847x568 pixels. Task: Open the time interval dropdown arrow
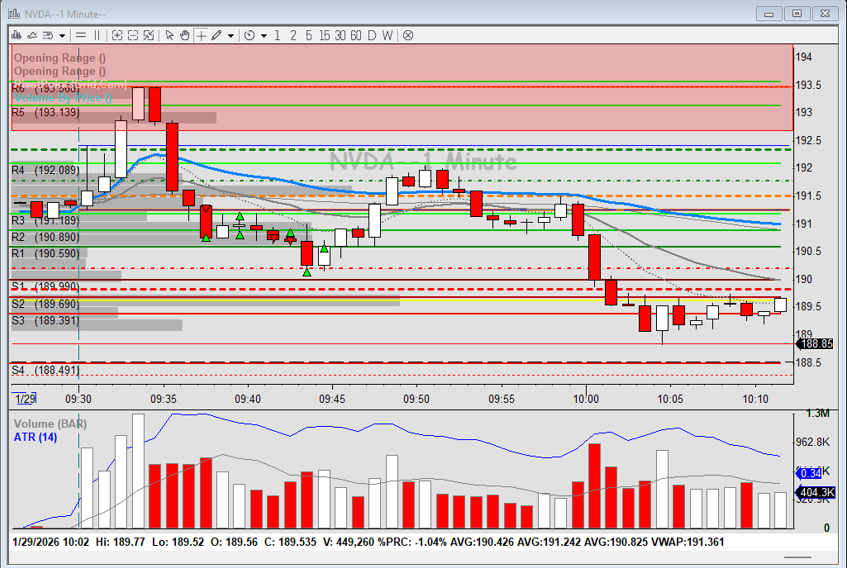point(264,36)
